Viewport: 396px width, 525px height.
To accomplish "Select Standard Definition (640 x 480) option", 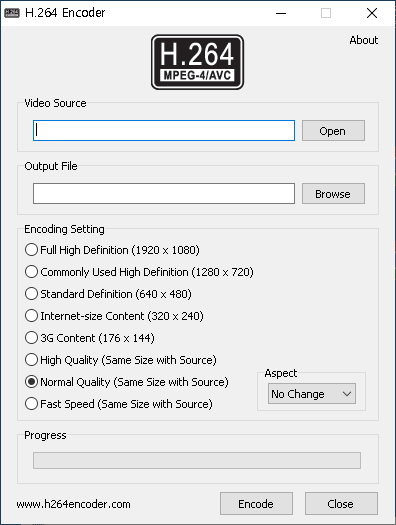I will (108, 294).
